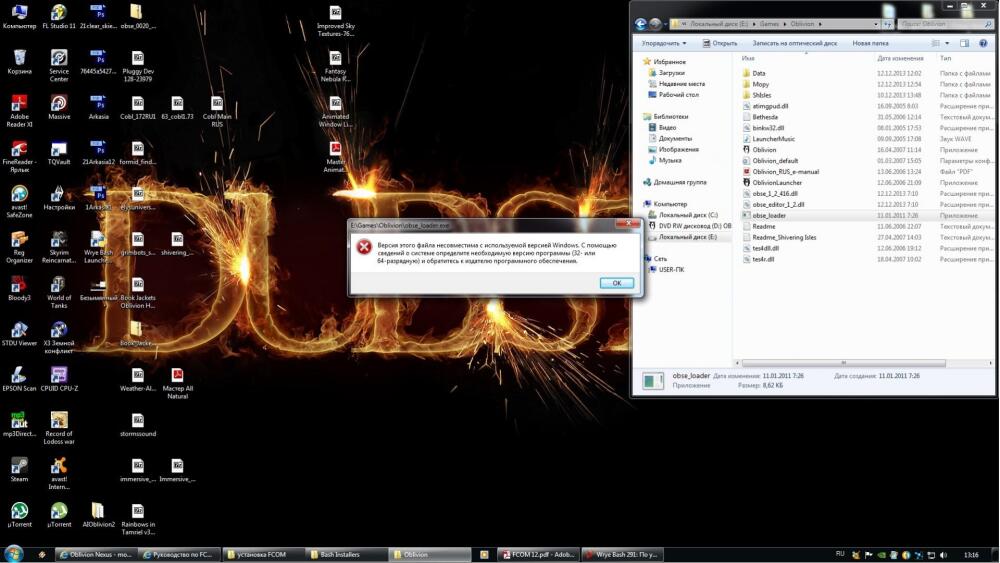Select Readme_Shivering Isles file
This screenshot has height=563, width=1000.
click(x=784, y=237)
